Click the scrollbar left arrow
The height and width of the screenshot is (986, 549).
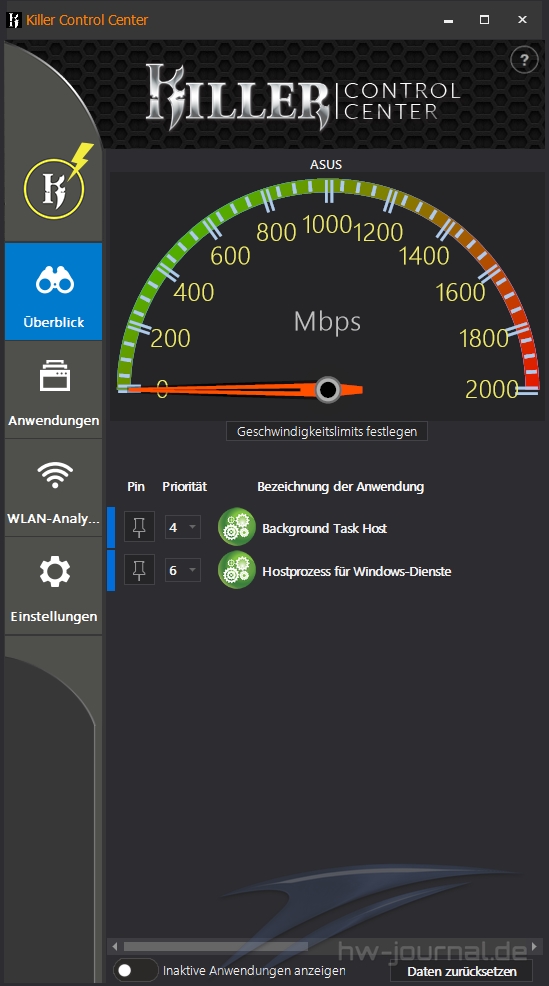114,946
